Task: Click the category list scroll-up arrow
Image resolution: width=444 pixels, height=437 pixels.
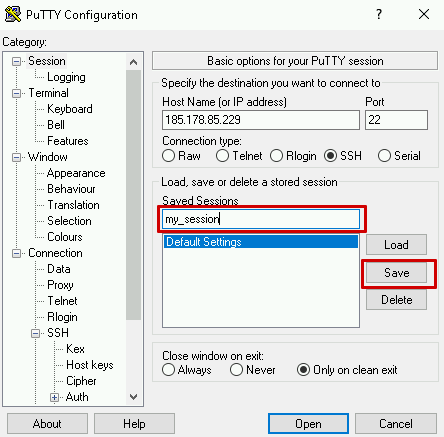Action: (x=134, y=62)
